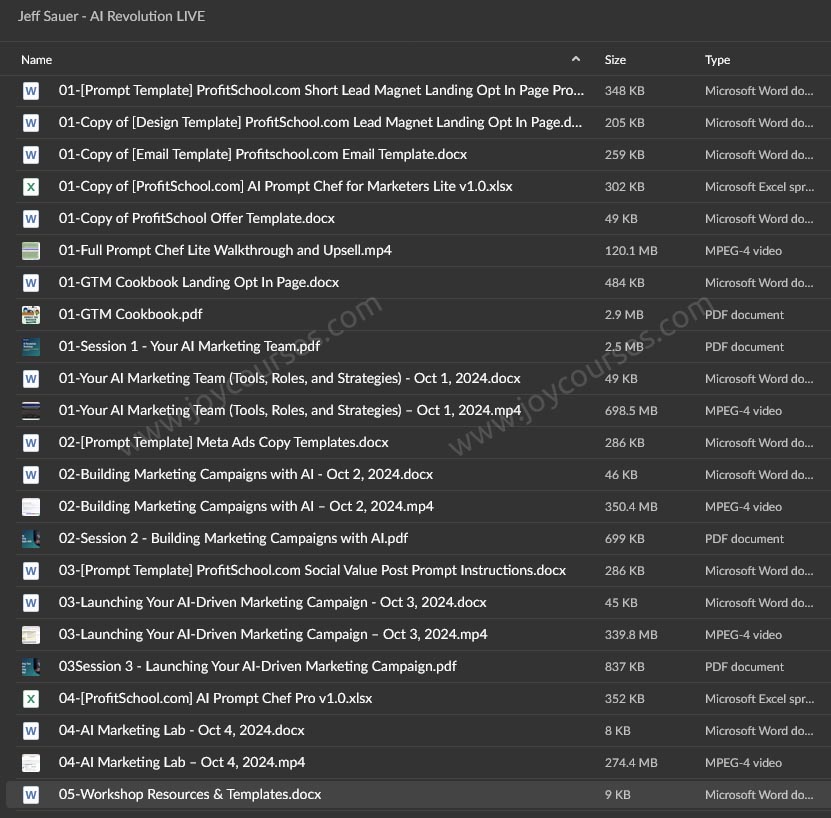The image size is (831, 818).
Task: Sort files by the Name column header
Action: pyautogui.click(x=37, y=60)
